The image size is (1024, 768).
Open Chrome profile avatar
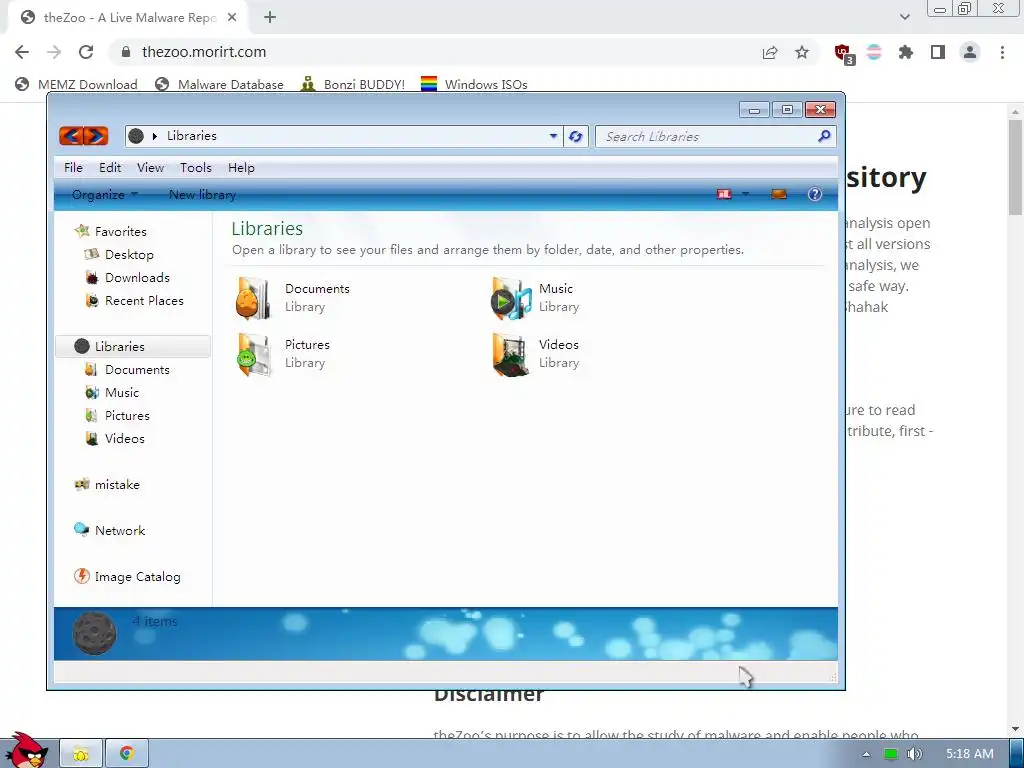coord(970,52)
